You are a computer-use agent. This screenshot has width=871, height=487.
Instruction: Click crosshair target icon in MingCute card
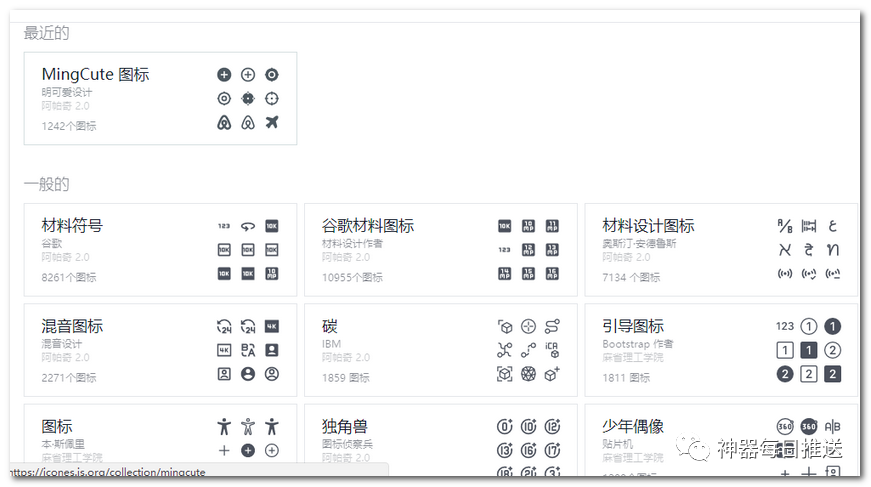pyautogui.click(x=272, y=98)
